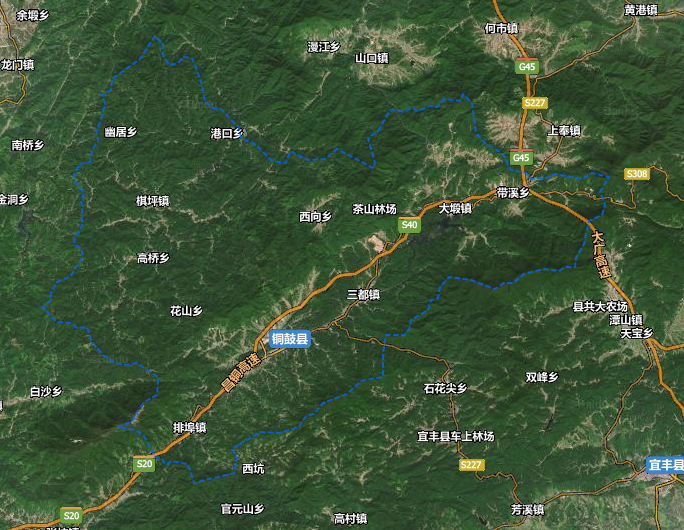Click the S227 shield near 芳溪镇

click(472, 465)
